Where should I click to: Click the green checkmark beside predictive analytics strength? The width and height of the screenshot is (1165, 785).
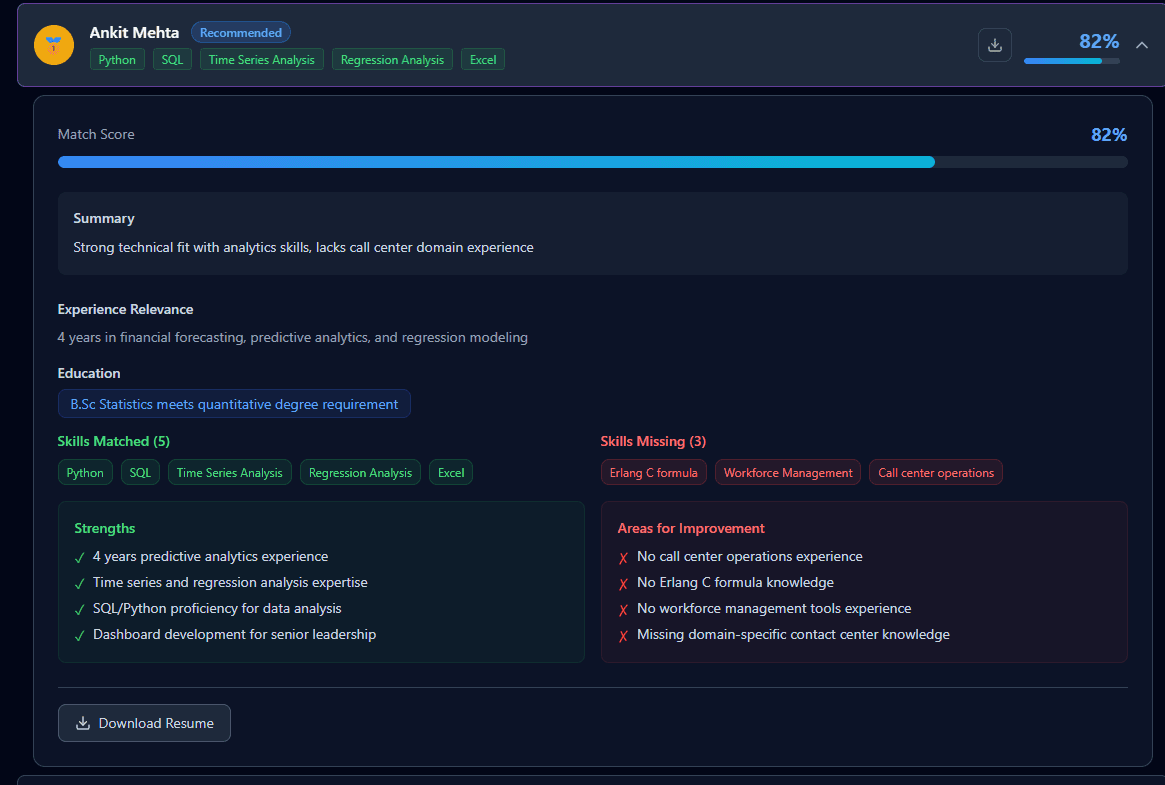click(79, 556)
